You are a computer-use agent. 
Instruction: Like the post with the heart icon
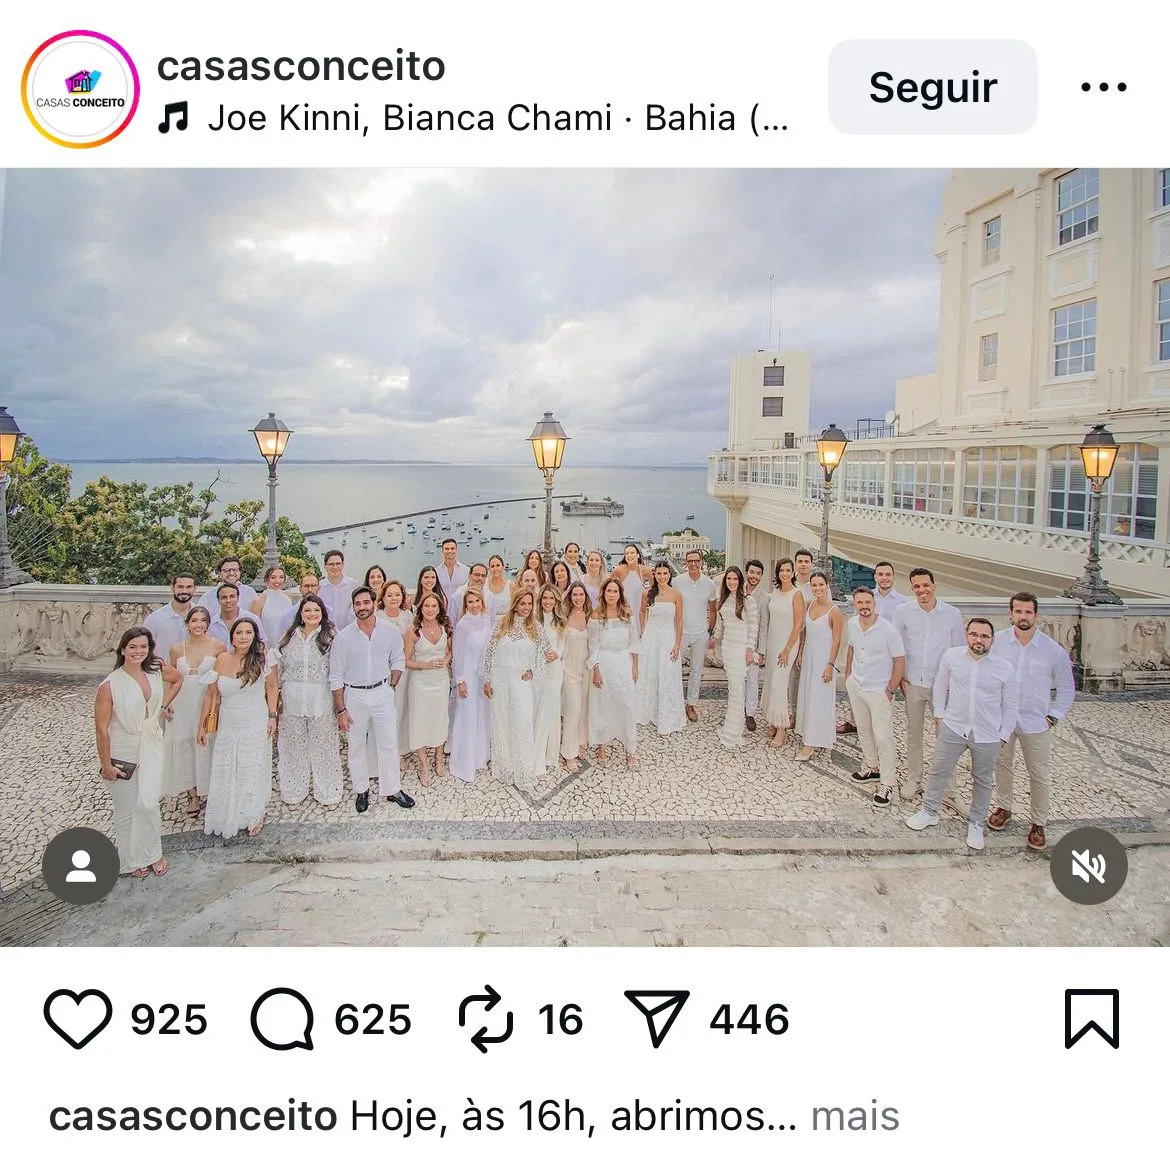[x=78, y=1018]
